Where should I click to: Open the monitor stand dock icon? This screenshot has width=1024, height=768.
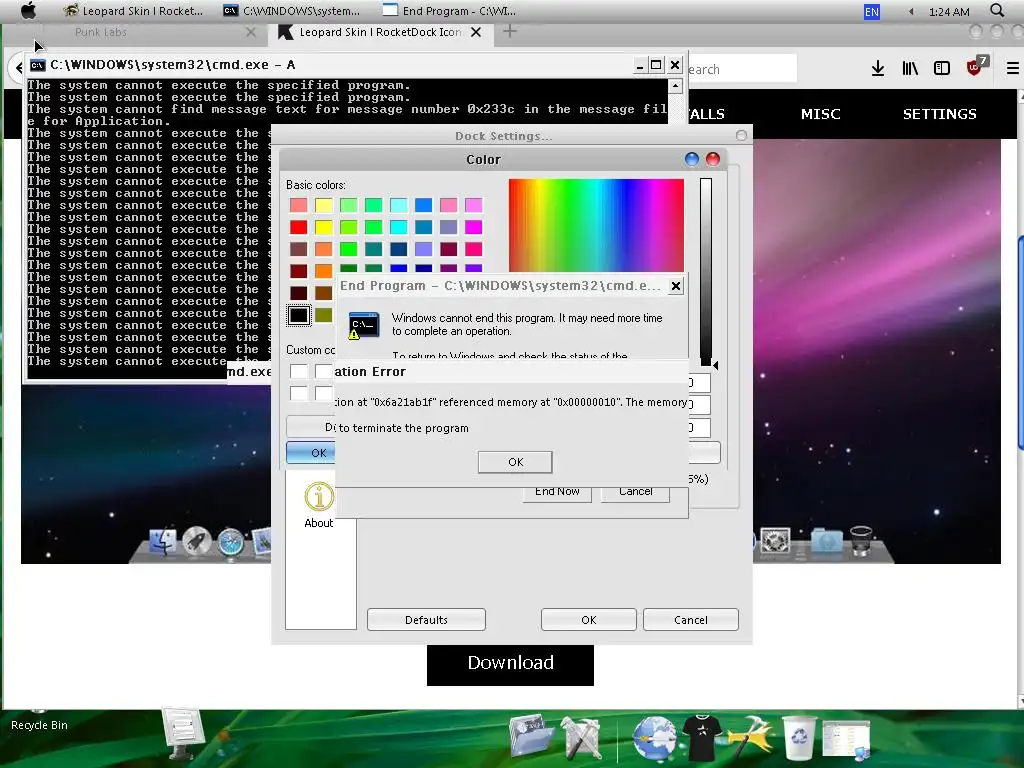182,733
